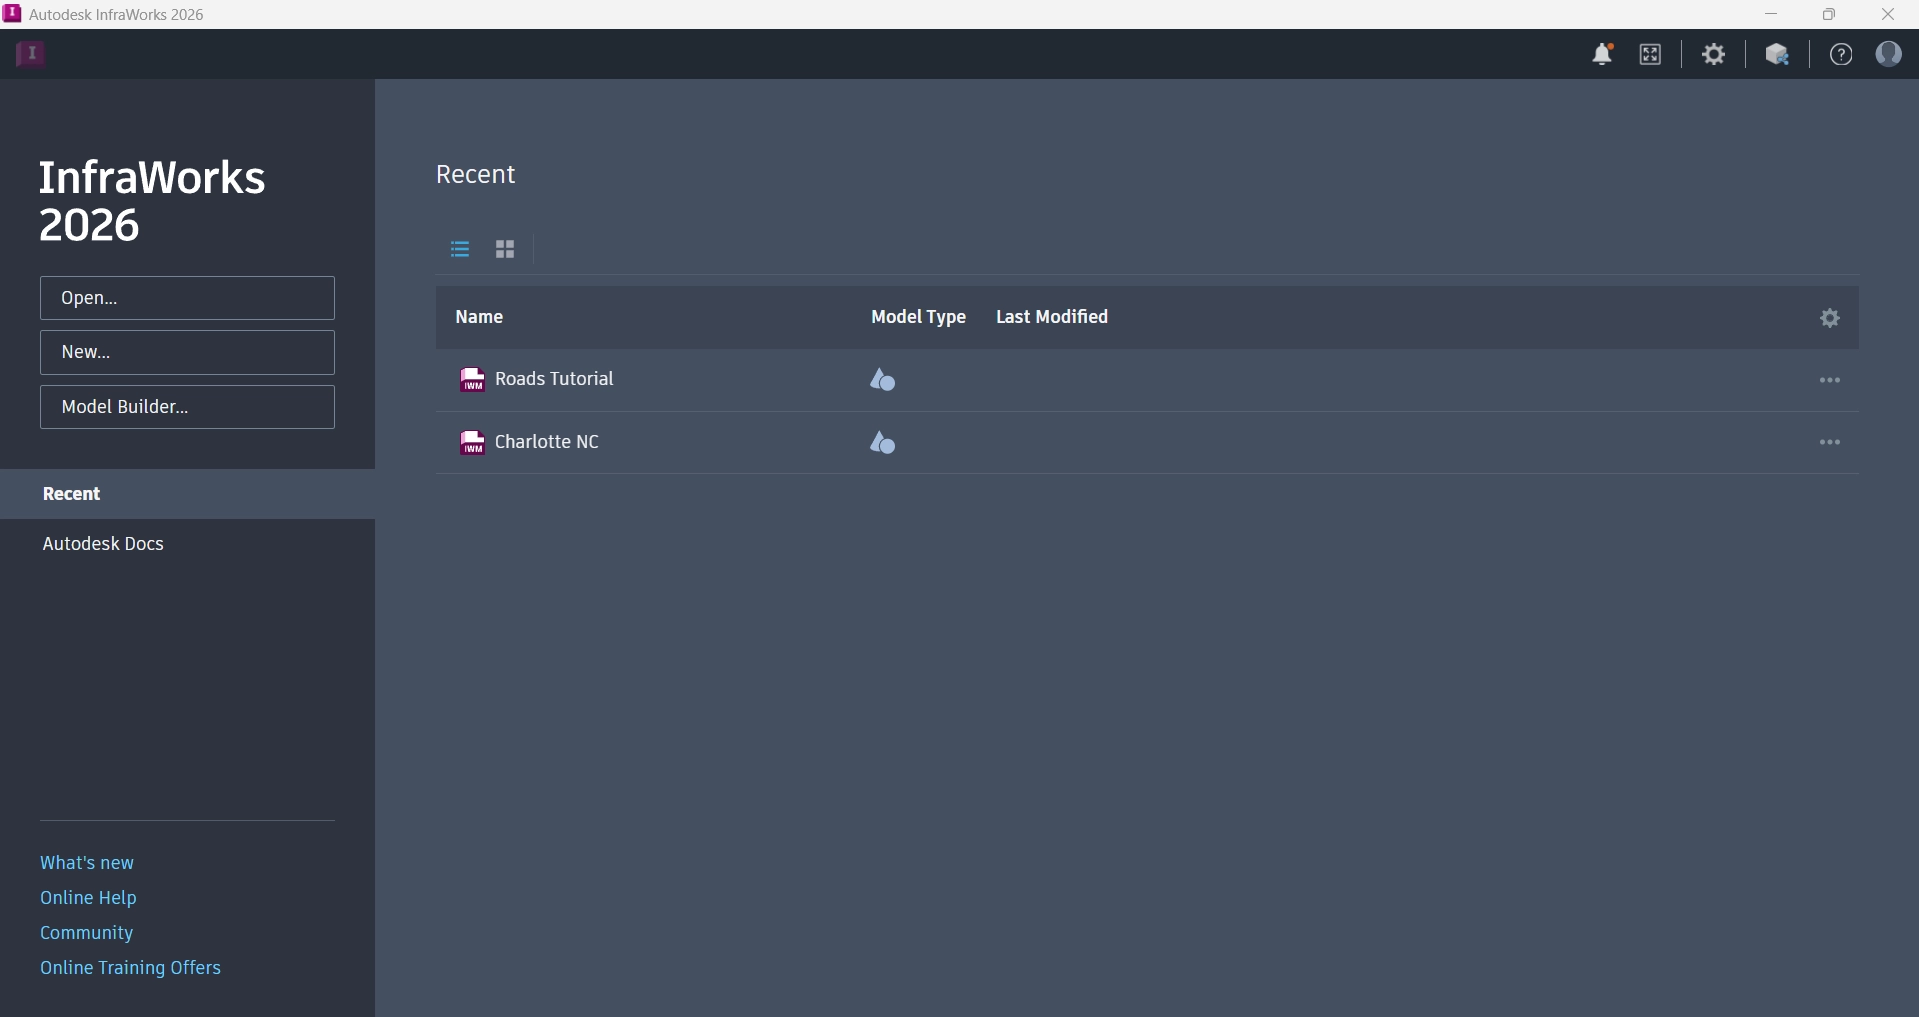Click the Model Builder button
Viewport: 1919px width, 1017px height.
[187, 407]
